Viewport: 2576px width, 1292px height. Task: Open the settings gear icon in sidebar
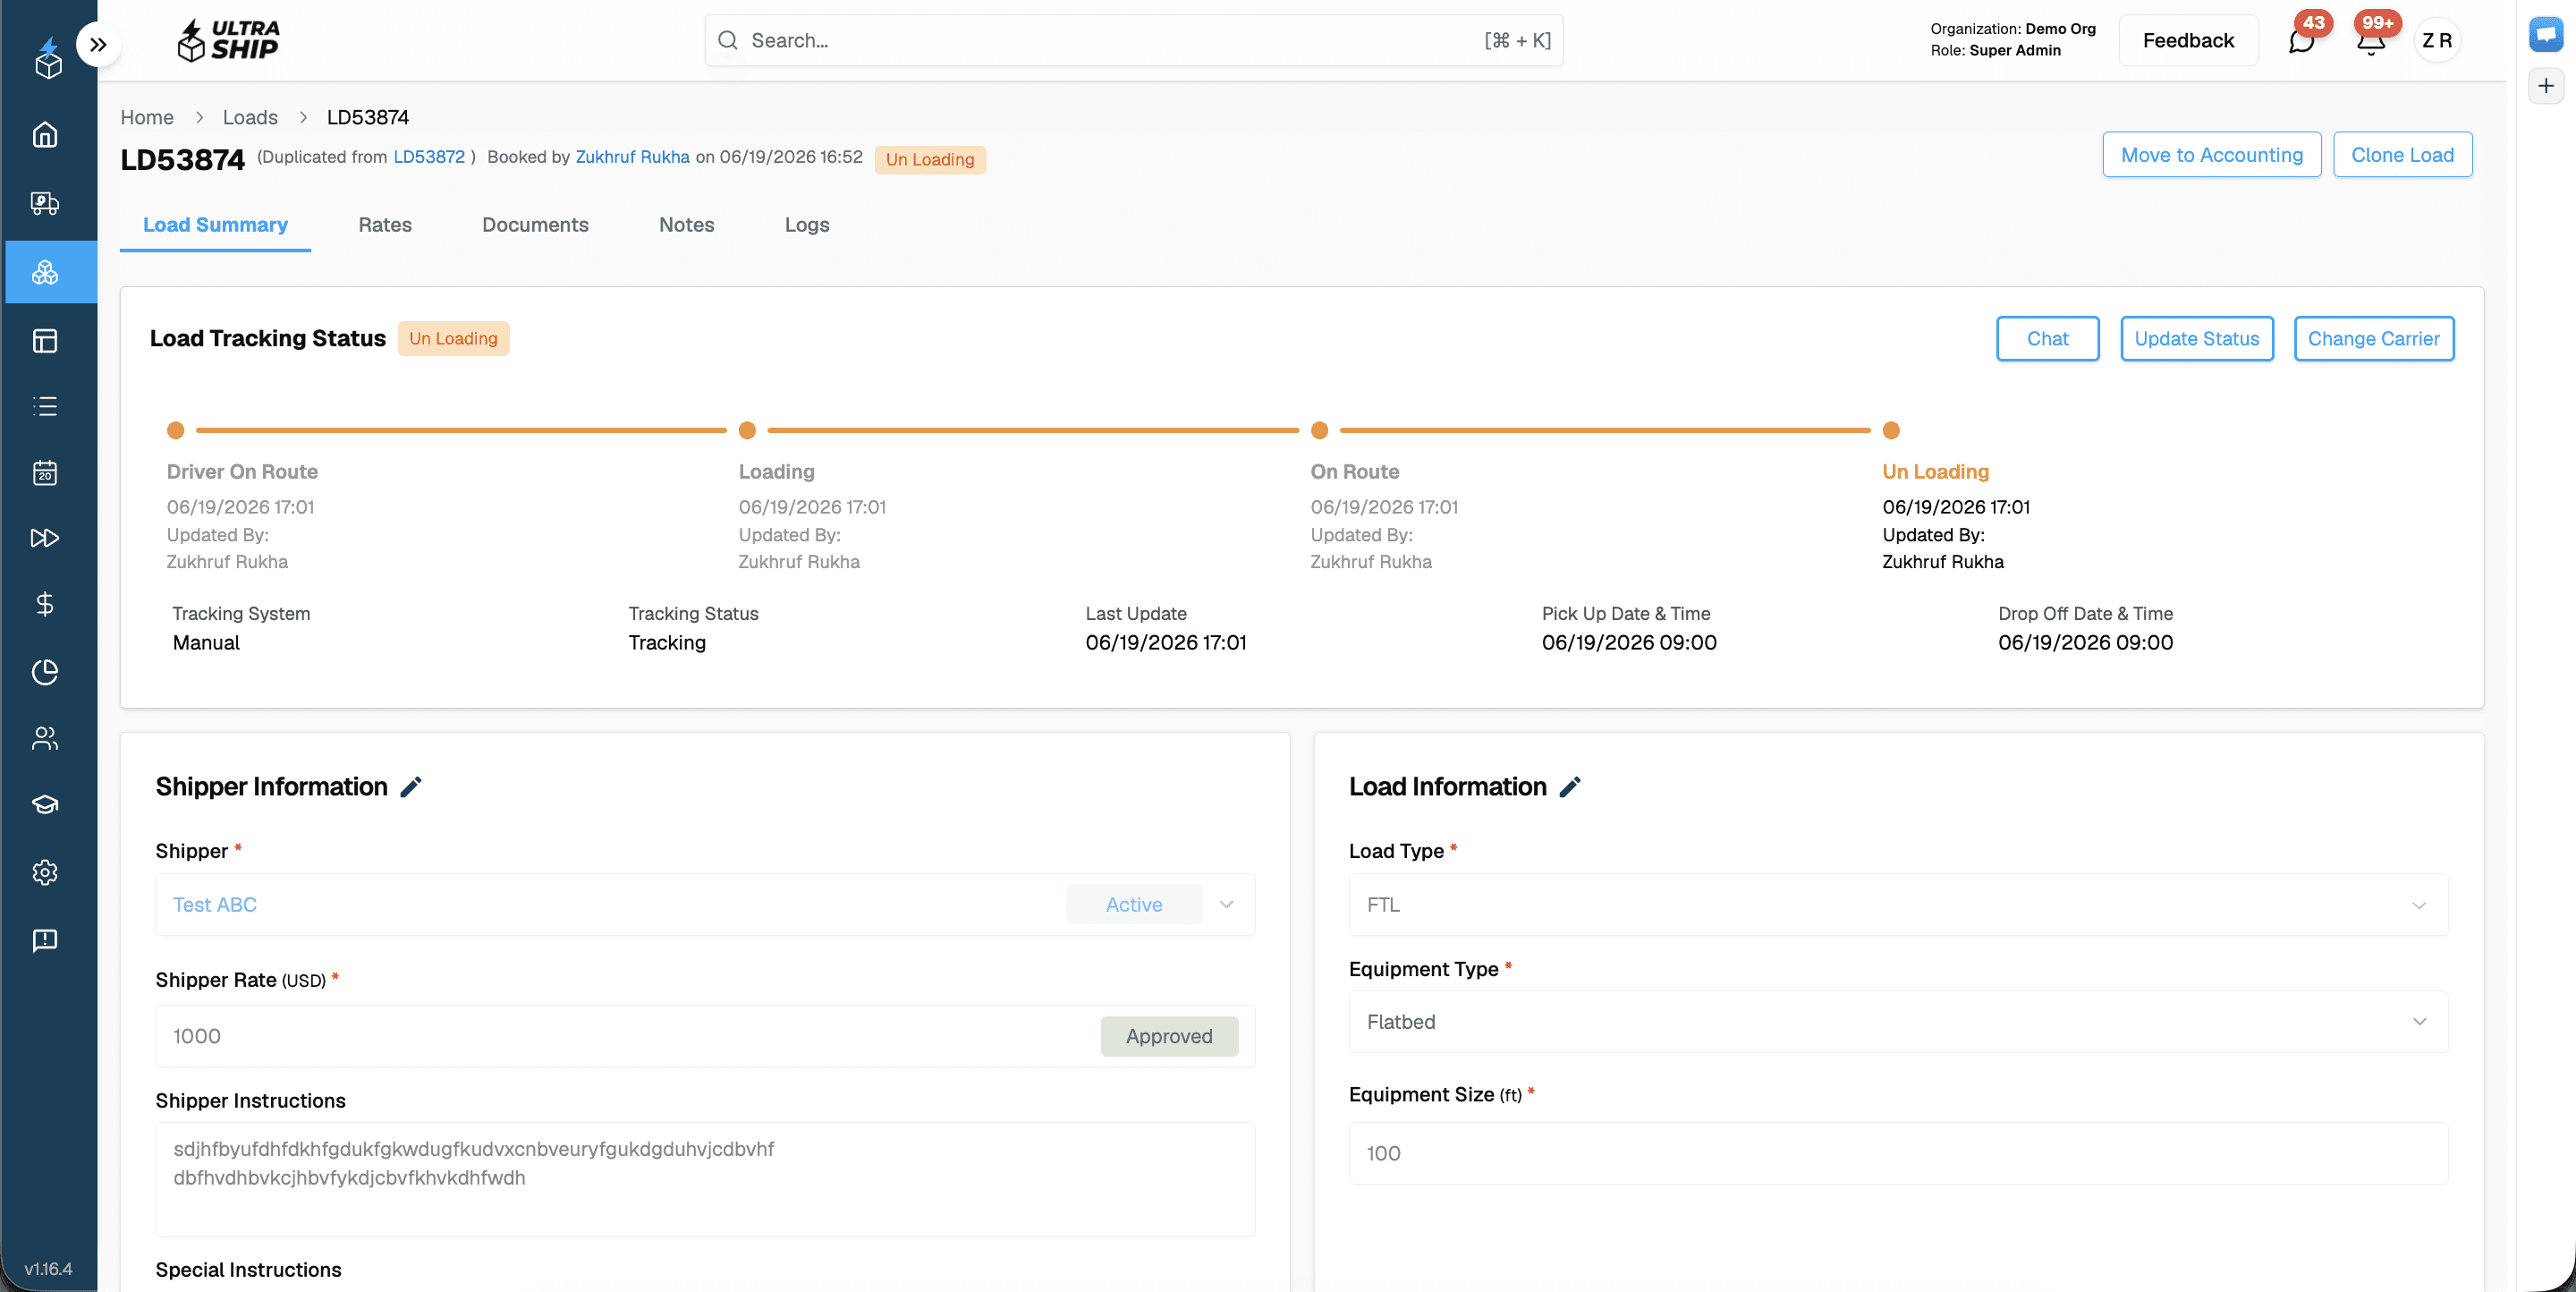(x=45, y=872)
